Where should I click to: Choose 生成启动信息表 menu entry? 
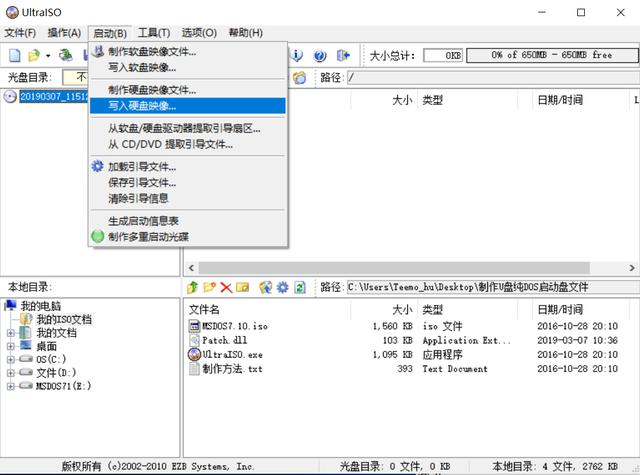coord(188,221)
